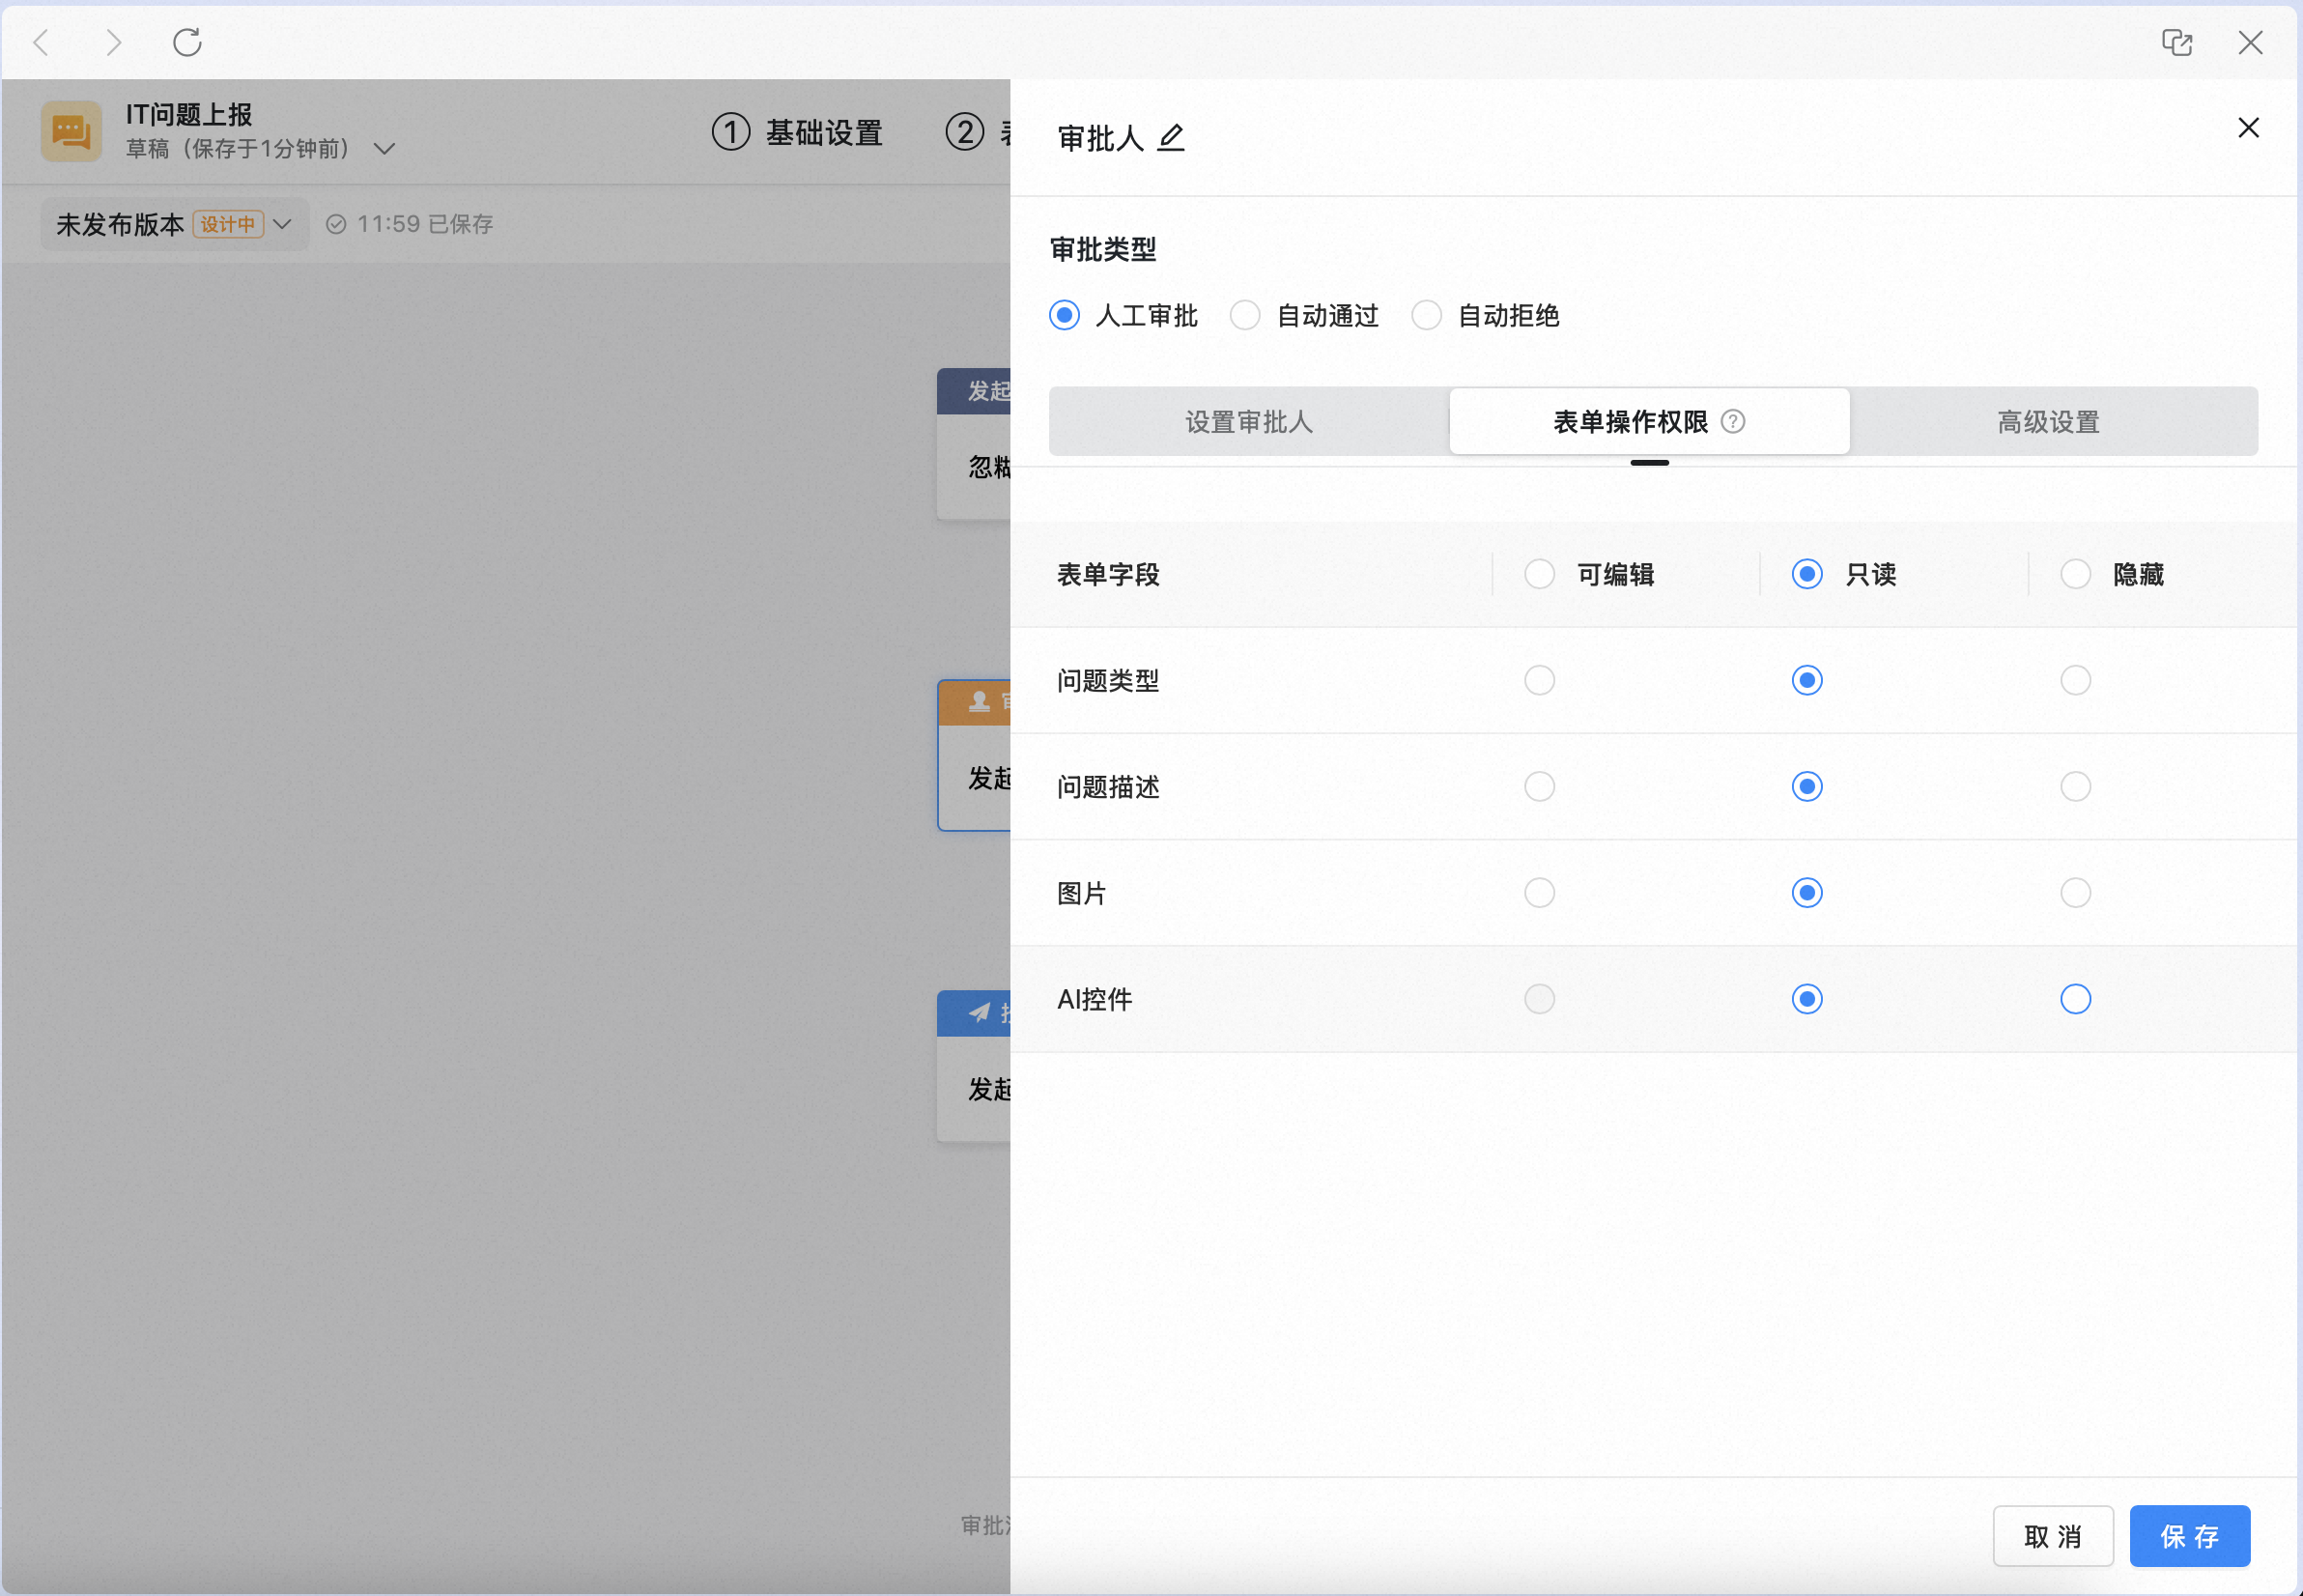The width and height of the screenshot is (2303, 1596).
Task: Switch to the 设置审批人 tab
Action: (1249, 422)
